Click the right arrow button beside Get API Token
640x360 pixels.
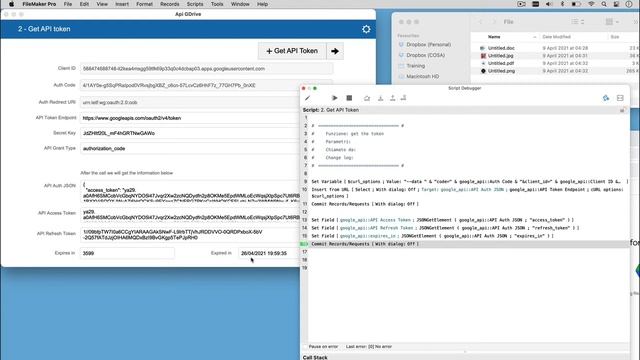(x=335, y=51)
